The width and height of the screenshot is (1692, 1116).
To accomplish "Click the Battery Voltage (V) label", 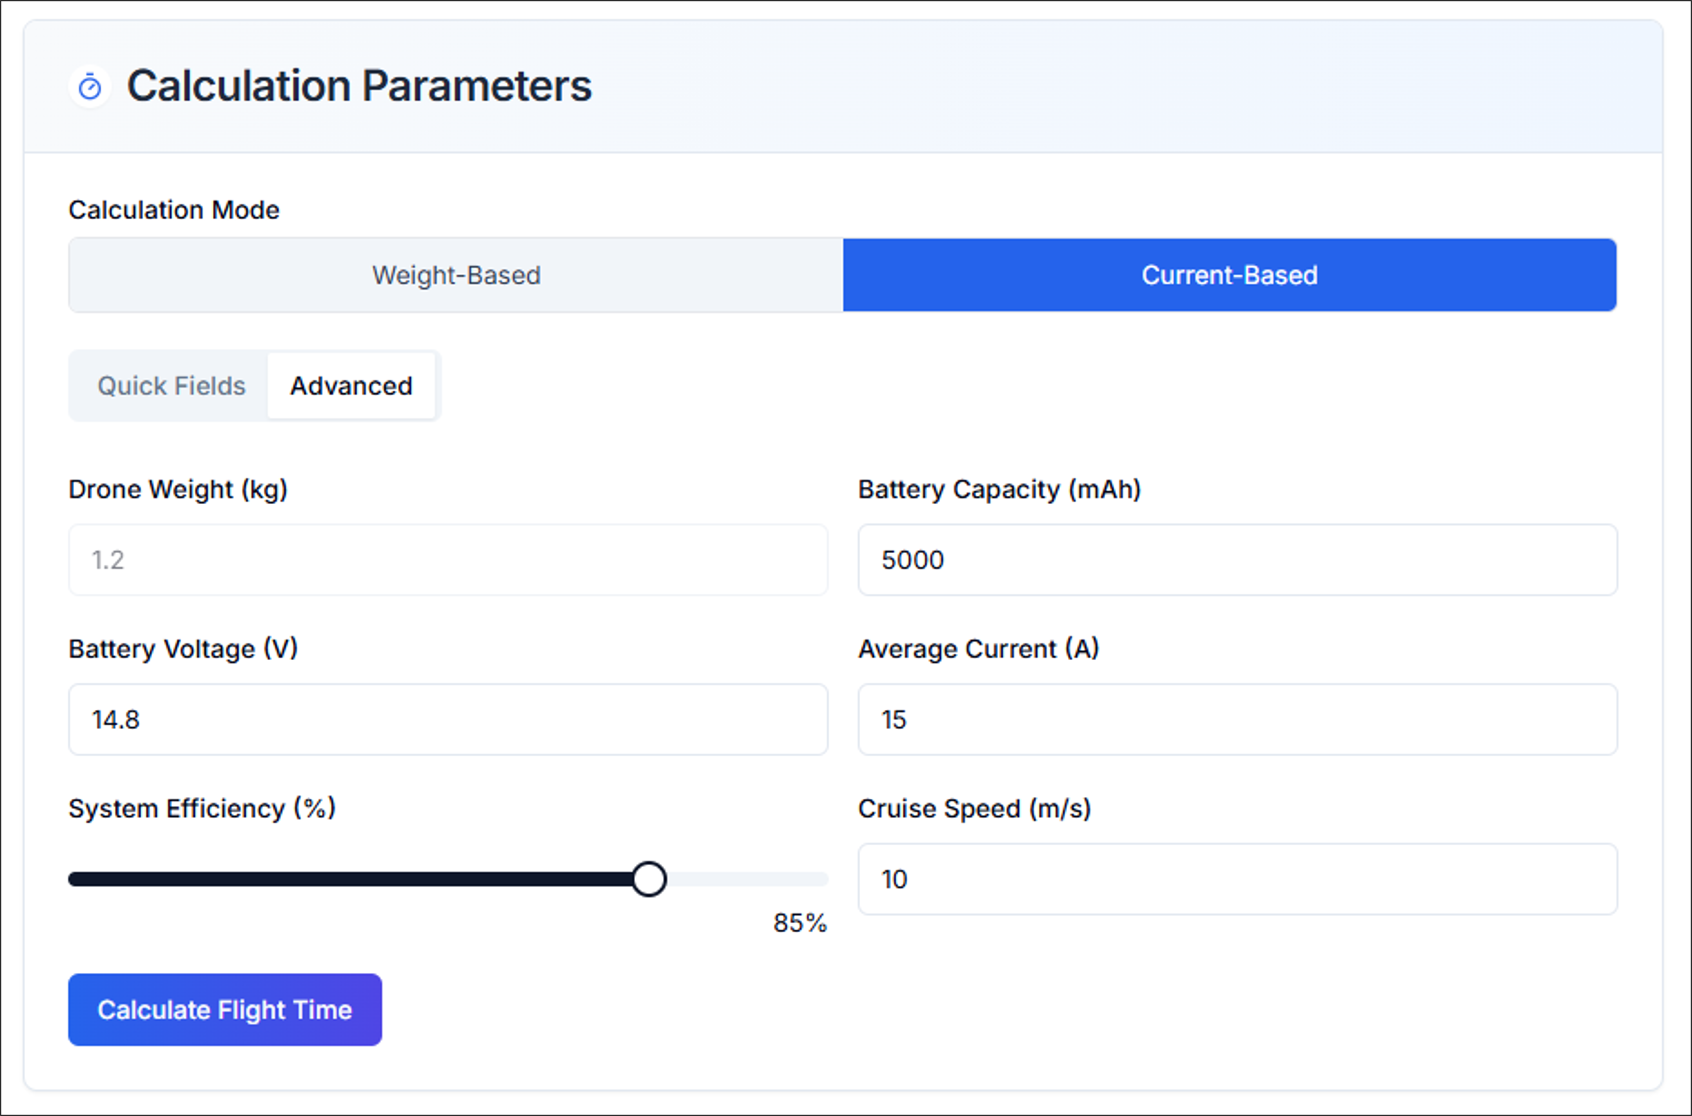I will pyautogui.click(x=183, y=649).
